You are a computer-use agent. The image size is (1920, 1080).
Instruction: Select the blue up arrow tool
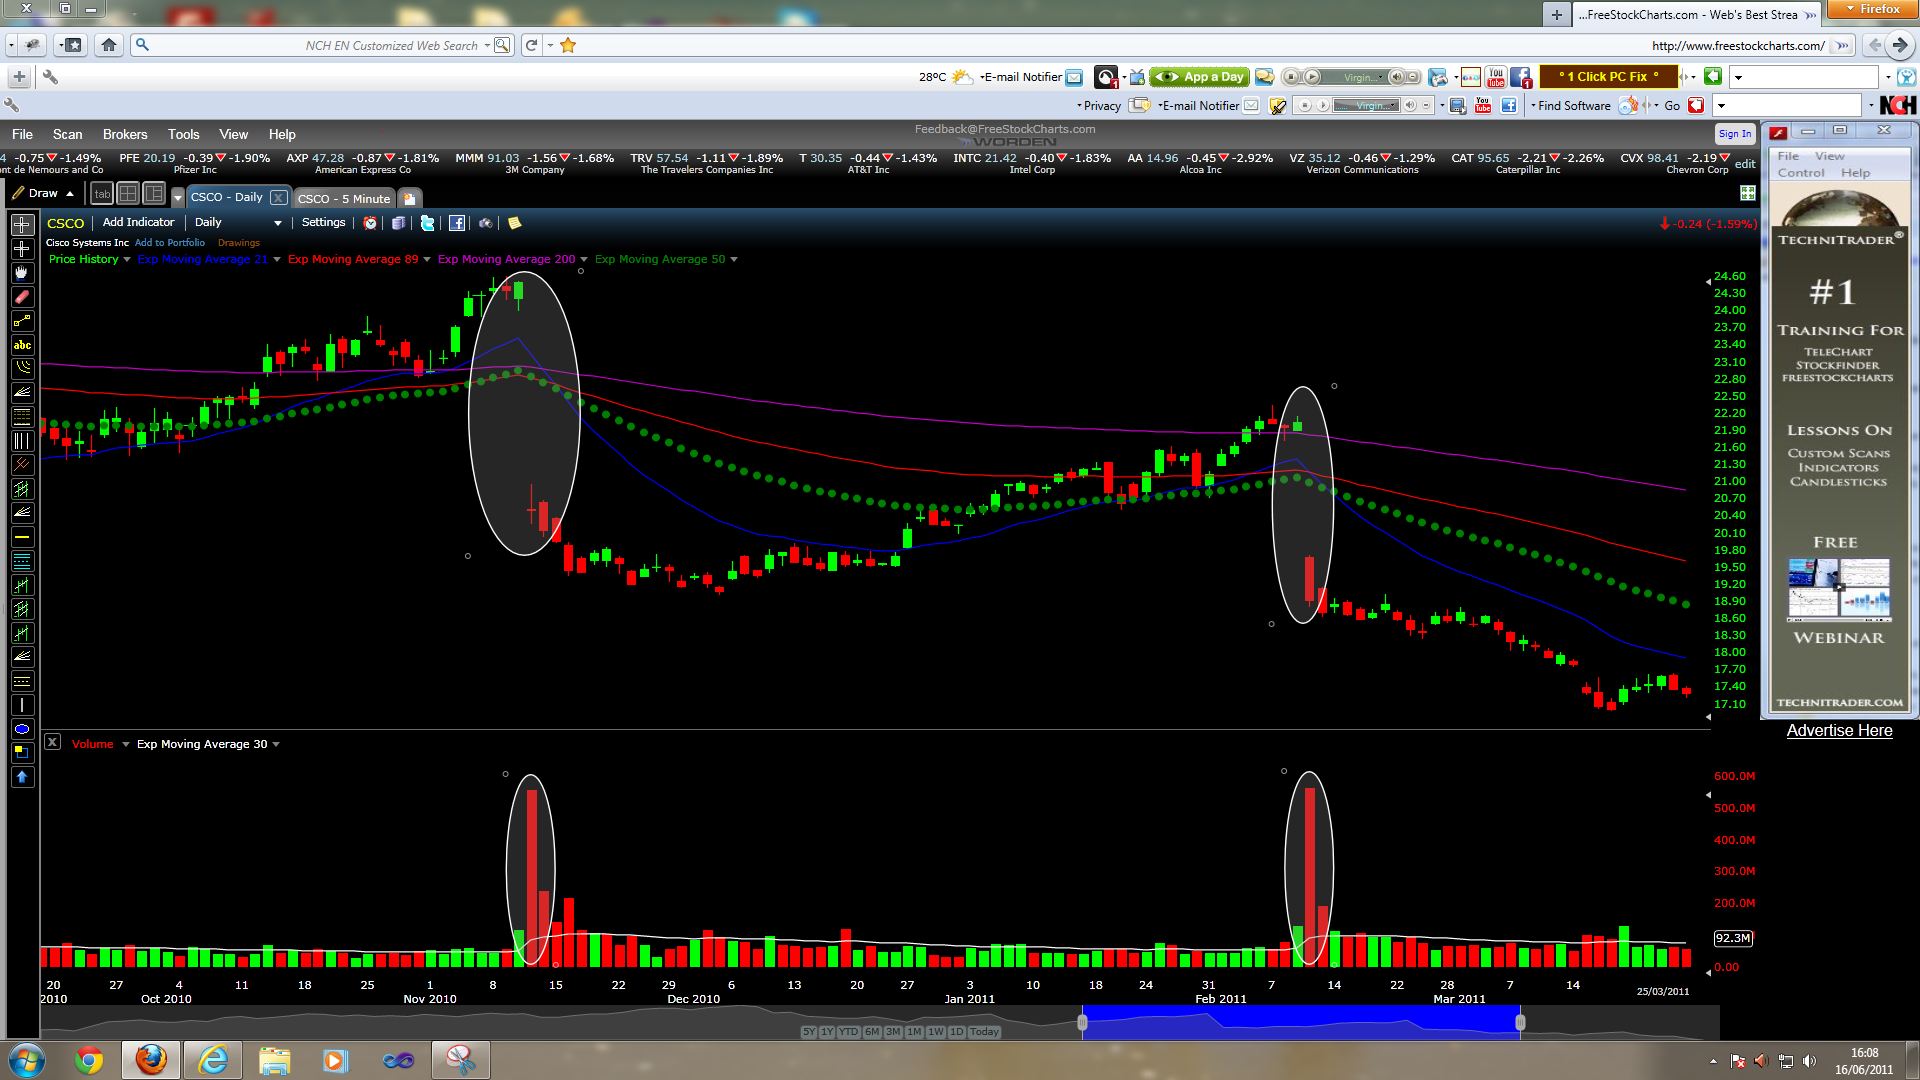coord(22,777)
